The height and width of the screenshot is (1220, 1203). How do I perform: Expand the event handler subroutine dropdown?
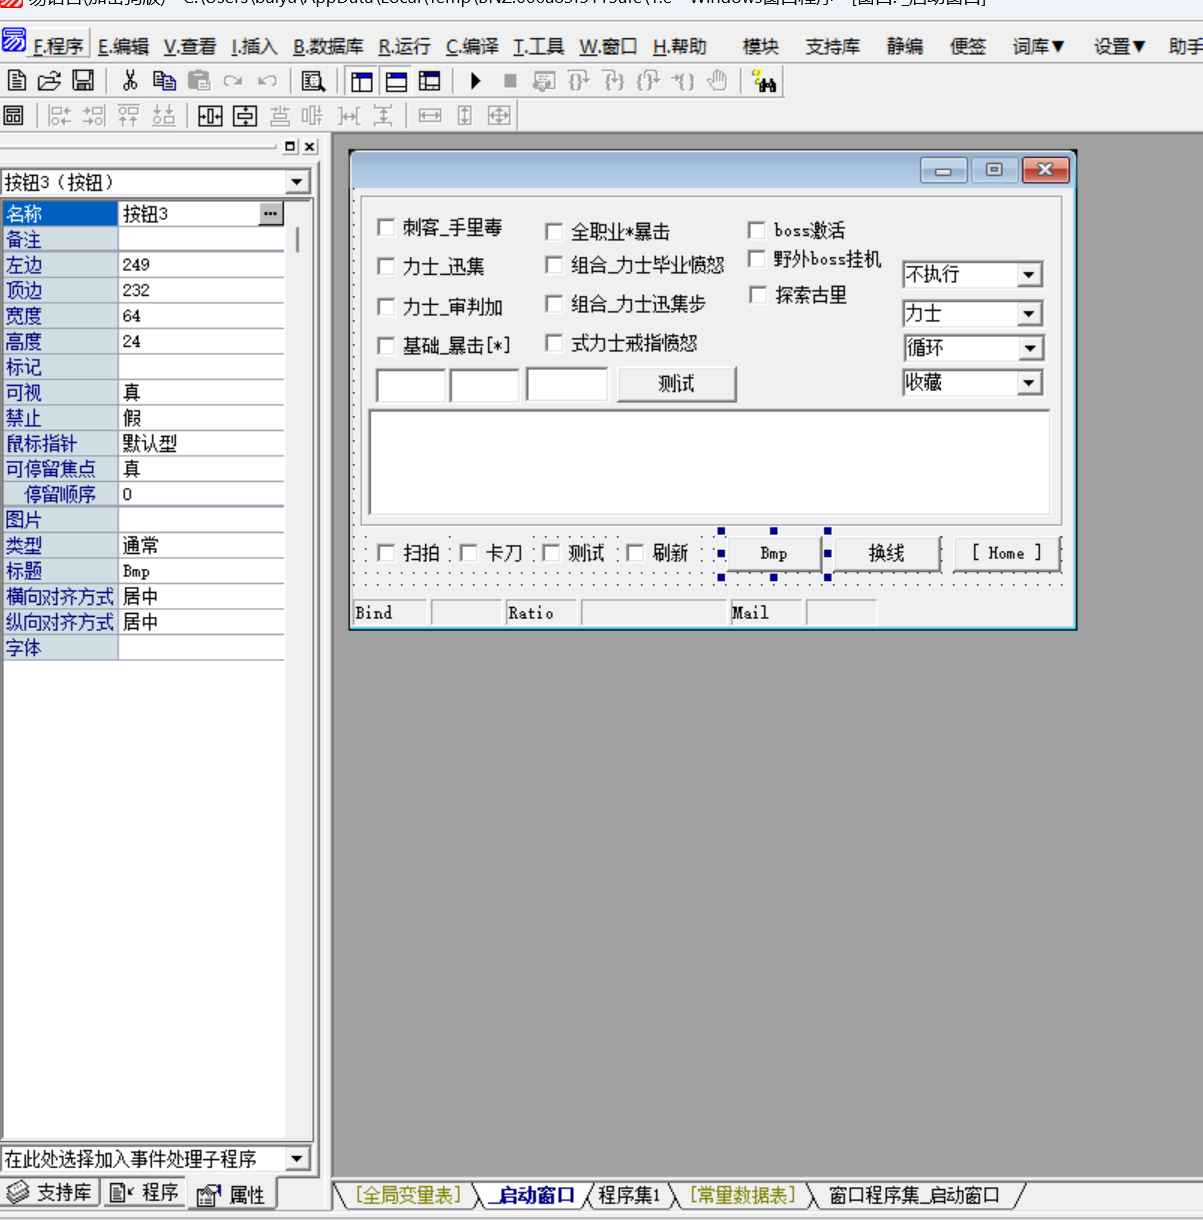(297, 1159)
